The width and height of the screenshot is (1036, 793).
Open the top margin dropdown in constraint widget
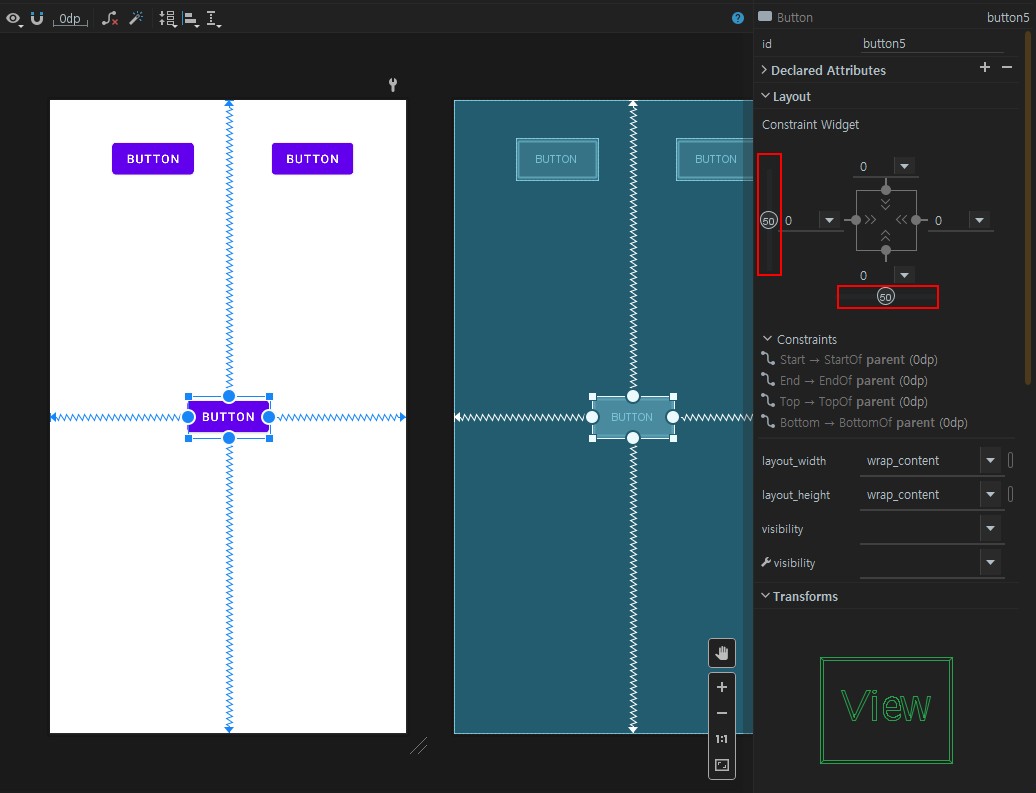coord(905,167)
